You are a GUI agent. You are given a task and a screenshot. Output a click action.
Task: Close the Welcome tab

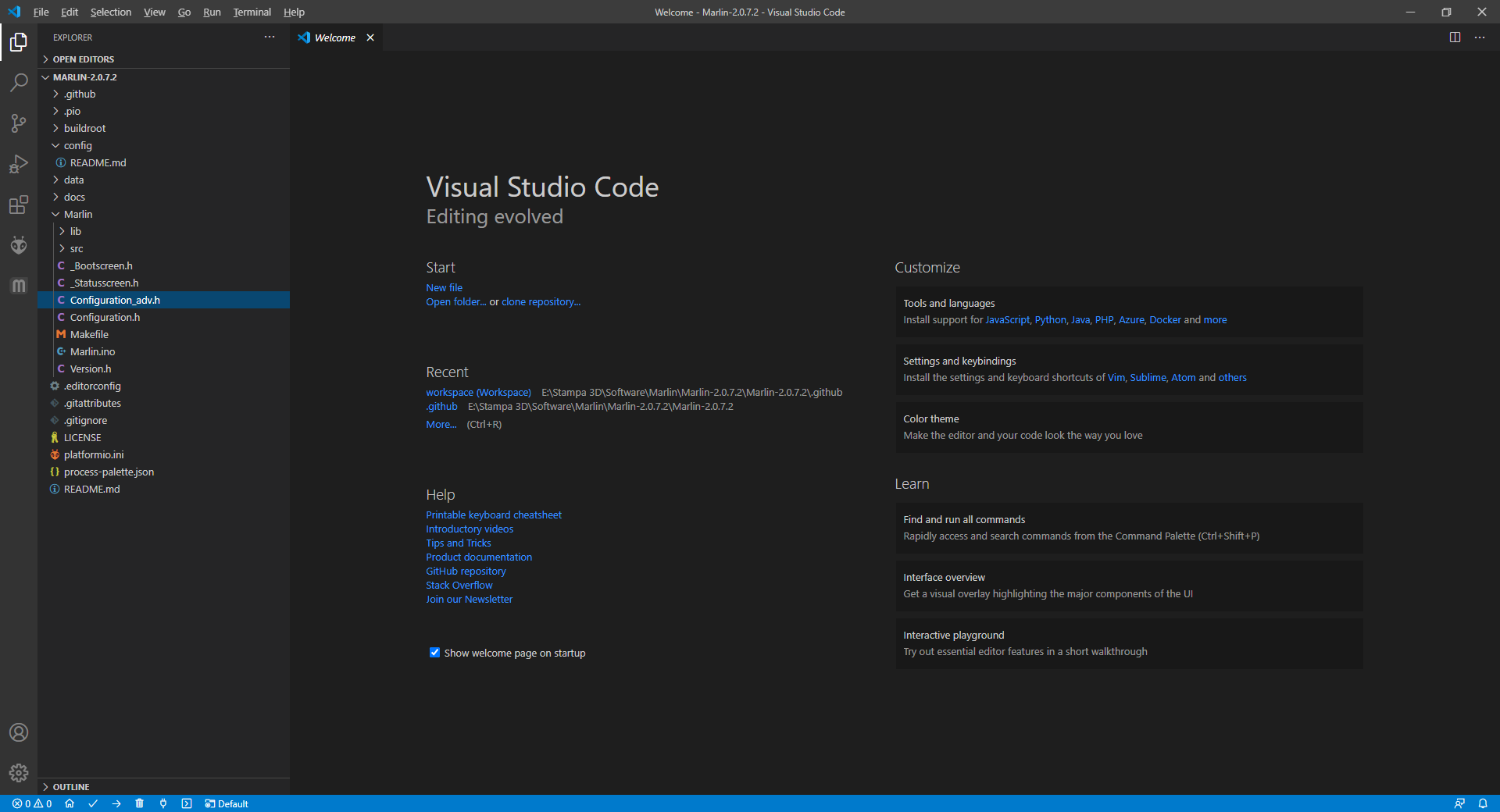[370, 38]
